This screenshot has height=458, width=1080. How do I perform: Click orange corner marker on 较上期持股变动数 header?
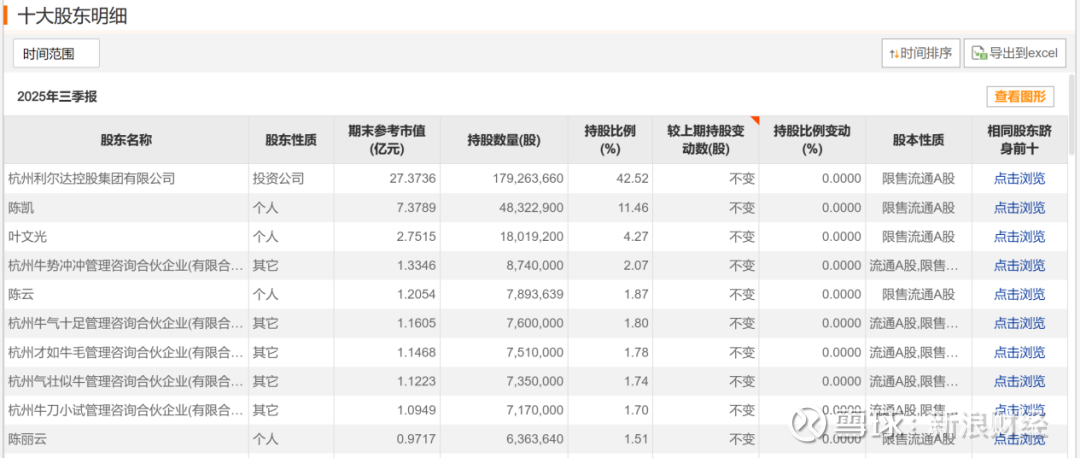click(754, 121)
